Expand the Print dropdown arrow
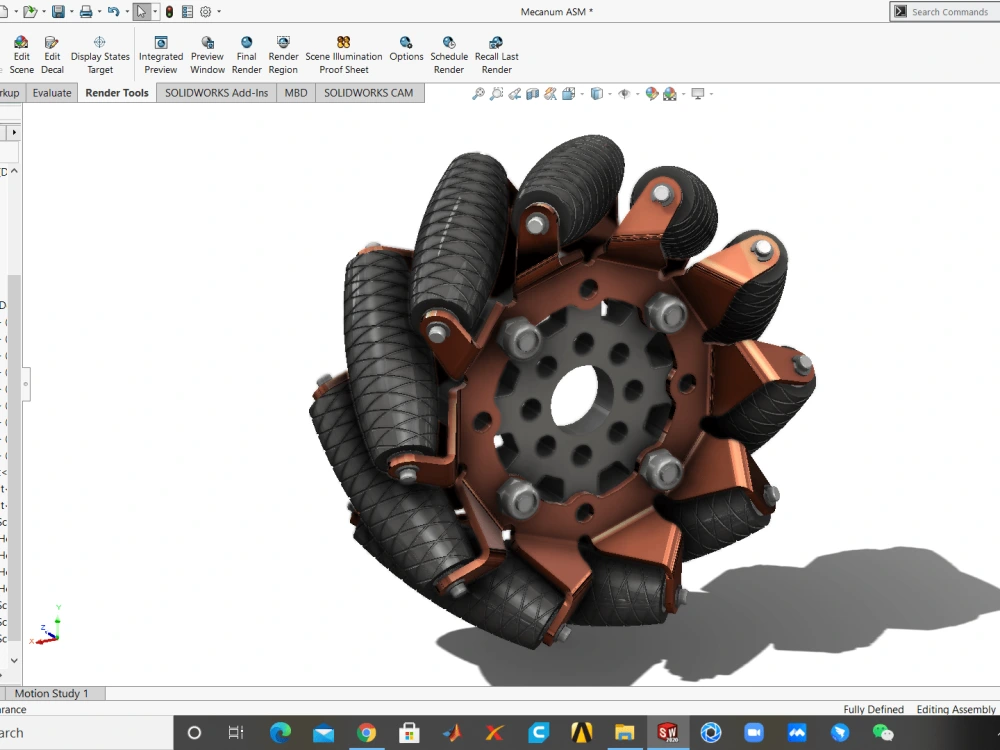The width and height of the screenshot is (1000, 750). 99,11
